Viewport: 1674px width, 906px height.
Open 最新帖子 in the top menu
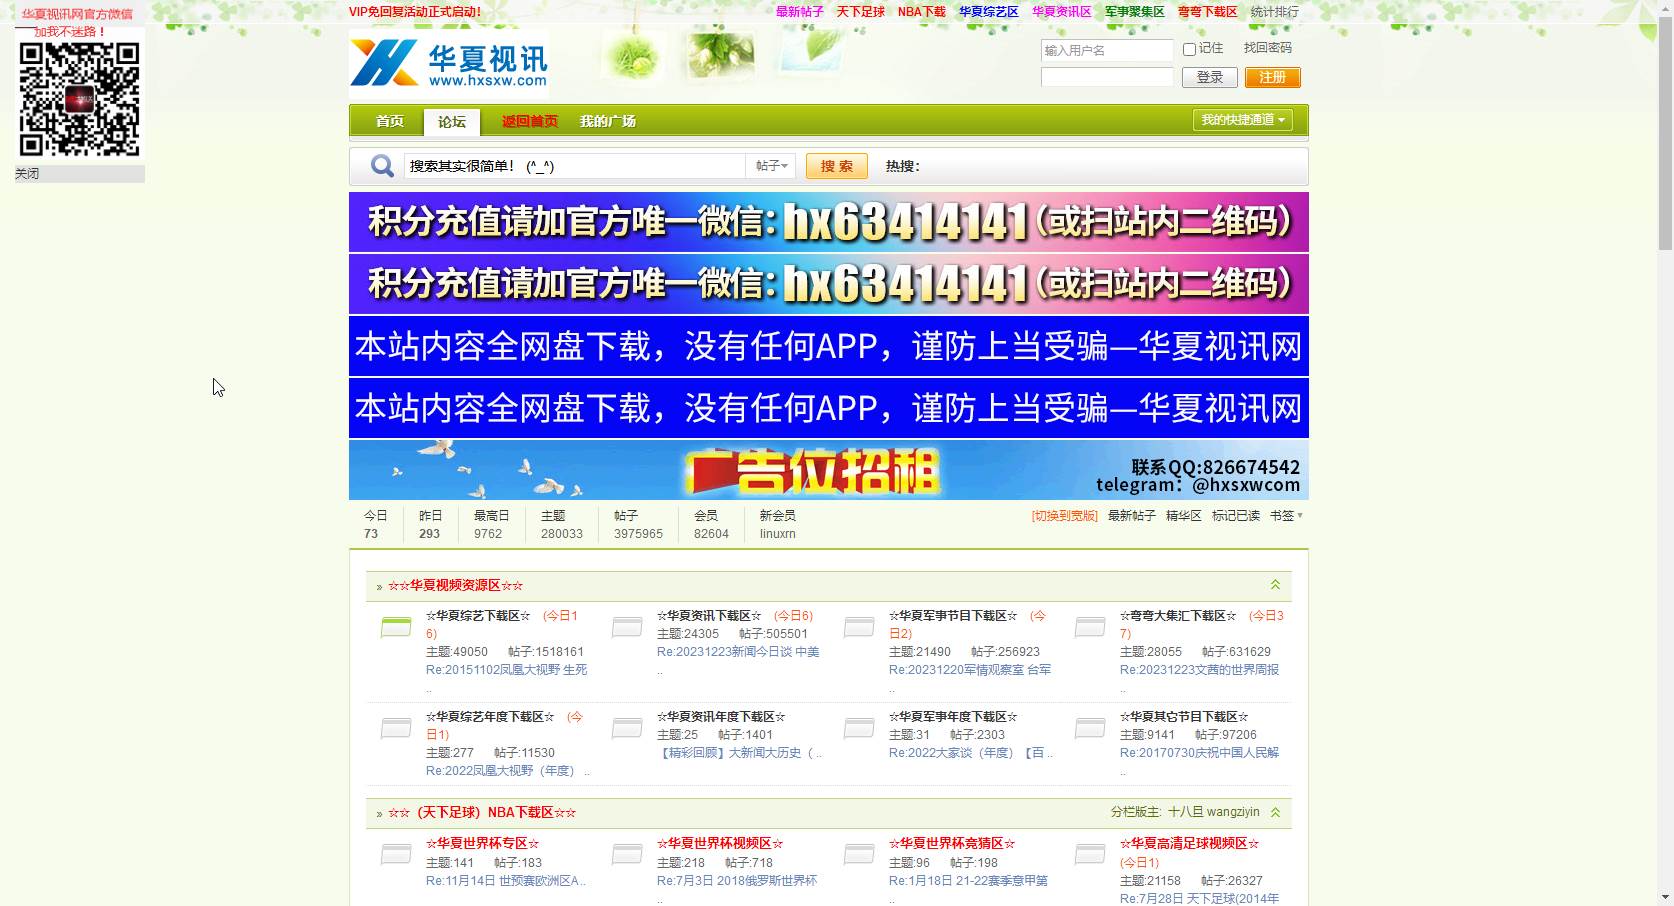coord(800,12)
